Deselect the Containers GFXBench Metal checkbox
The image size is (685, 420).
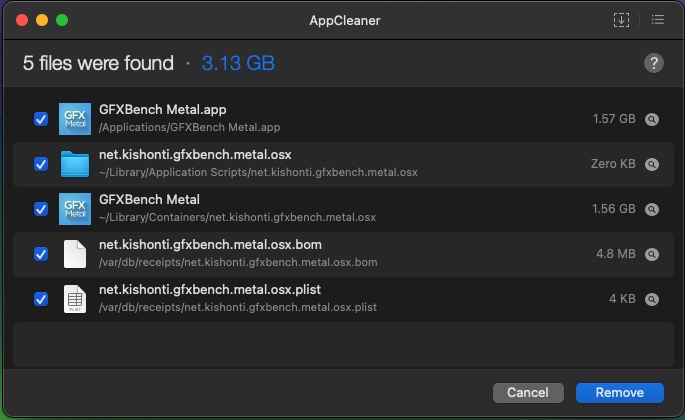[x=41, y=209]
